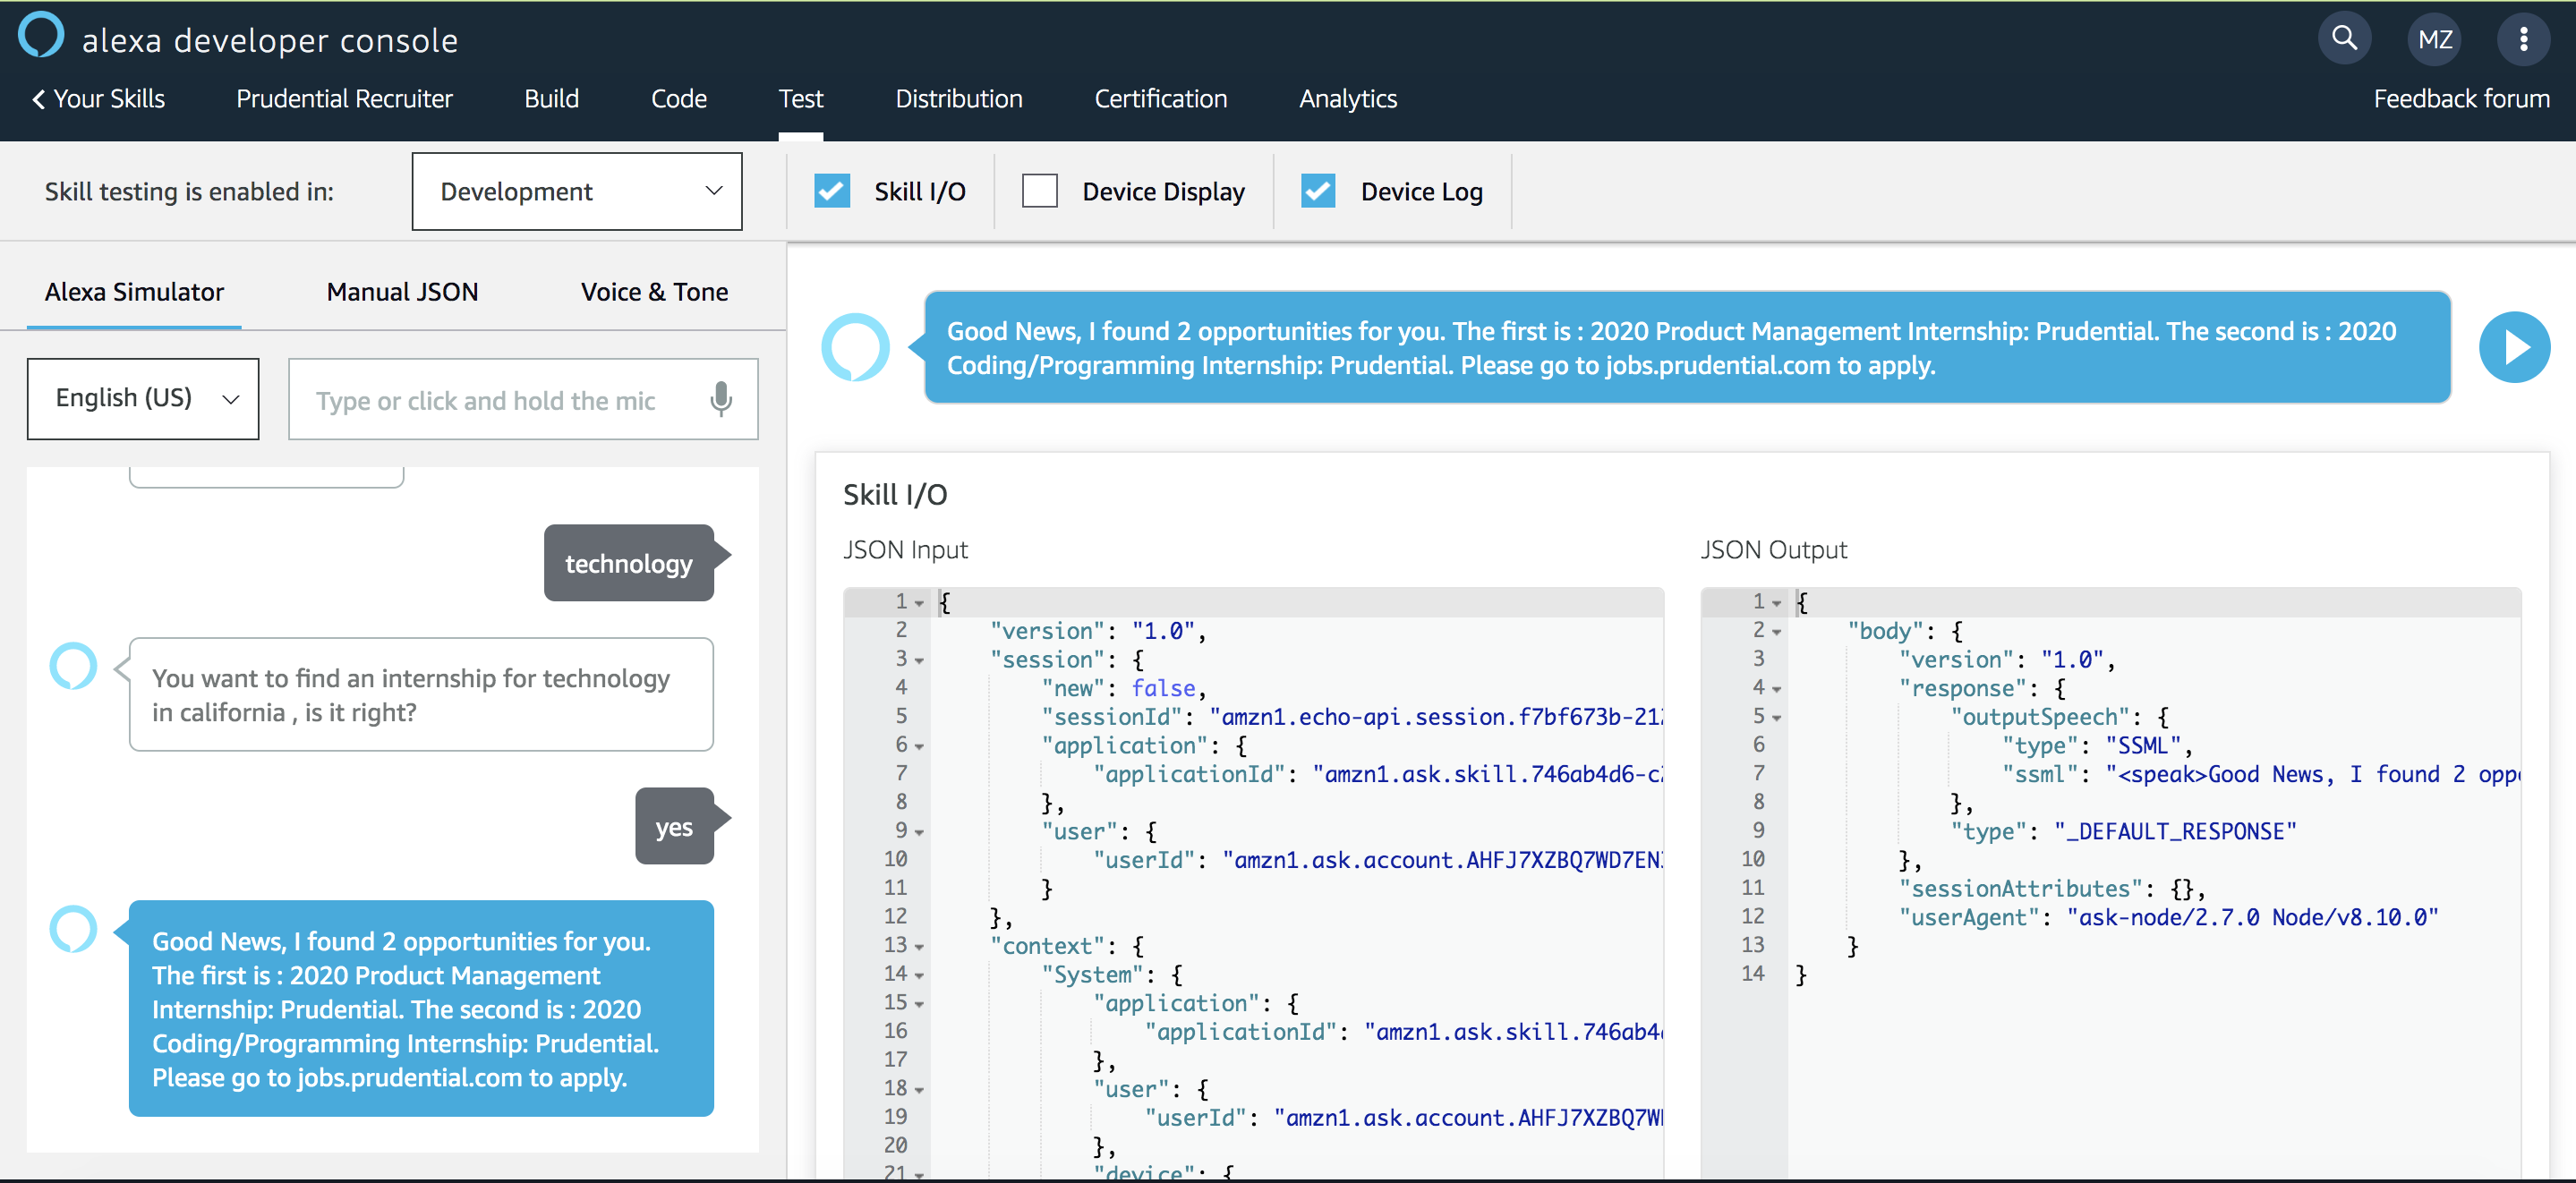Collapse the "outputSpeech" fold in JSON Output

click(1777, 718)
